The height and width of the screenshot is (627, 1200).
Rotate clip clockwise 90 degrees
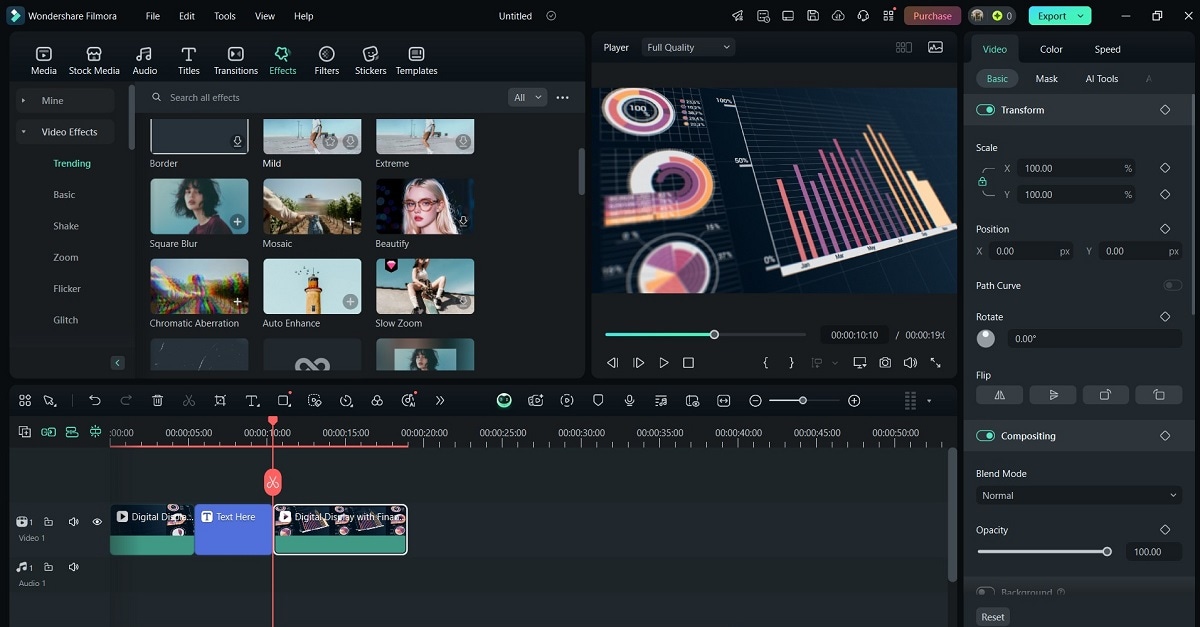coord(1105,395)
